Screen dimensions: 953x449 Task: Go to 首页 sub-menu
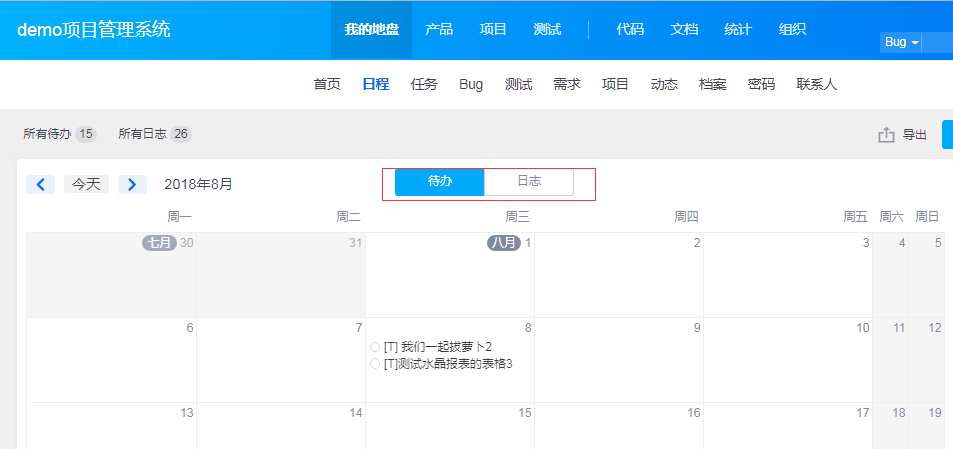(x=327, y=84)
